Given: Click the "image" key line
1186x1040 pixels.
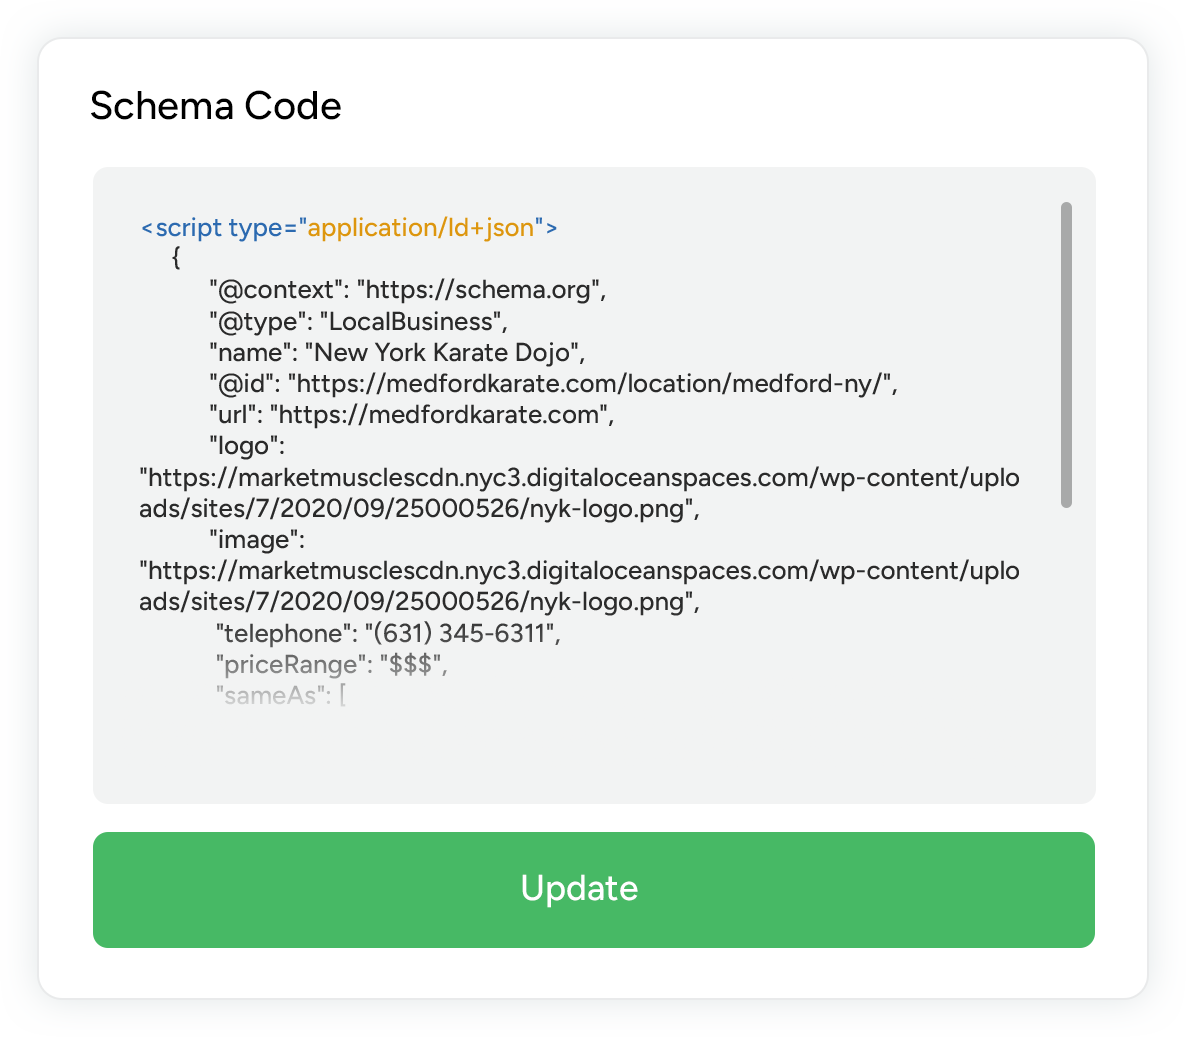Looking at the screenshot, I should coord(256,540).
